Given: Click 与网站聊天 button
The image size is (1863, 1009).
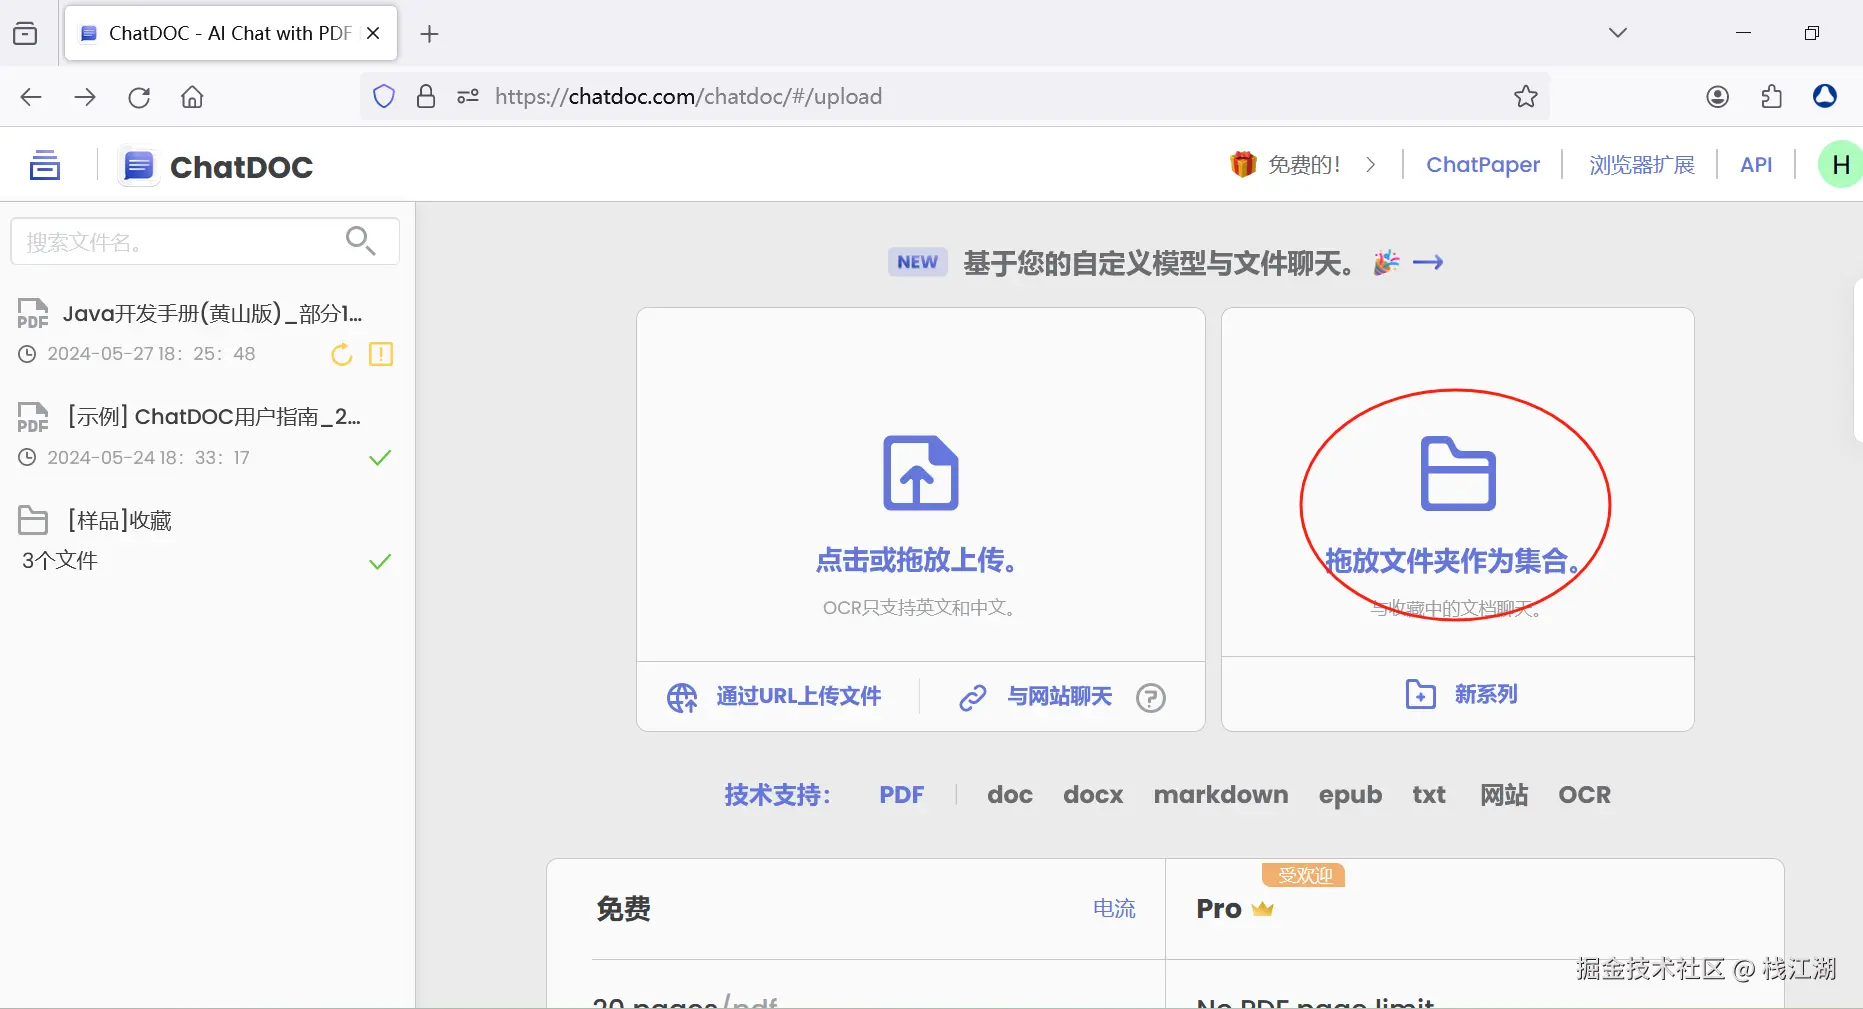Looking at the screenshot, I should coord(1036,697).
